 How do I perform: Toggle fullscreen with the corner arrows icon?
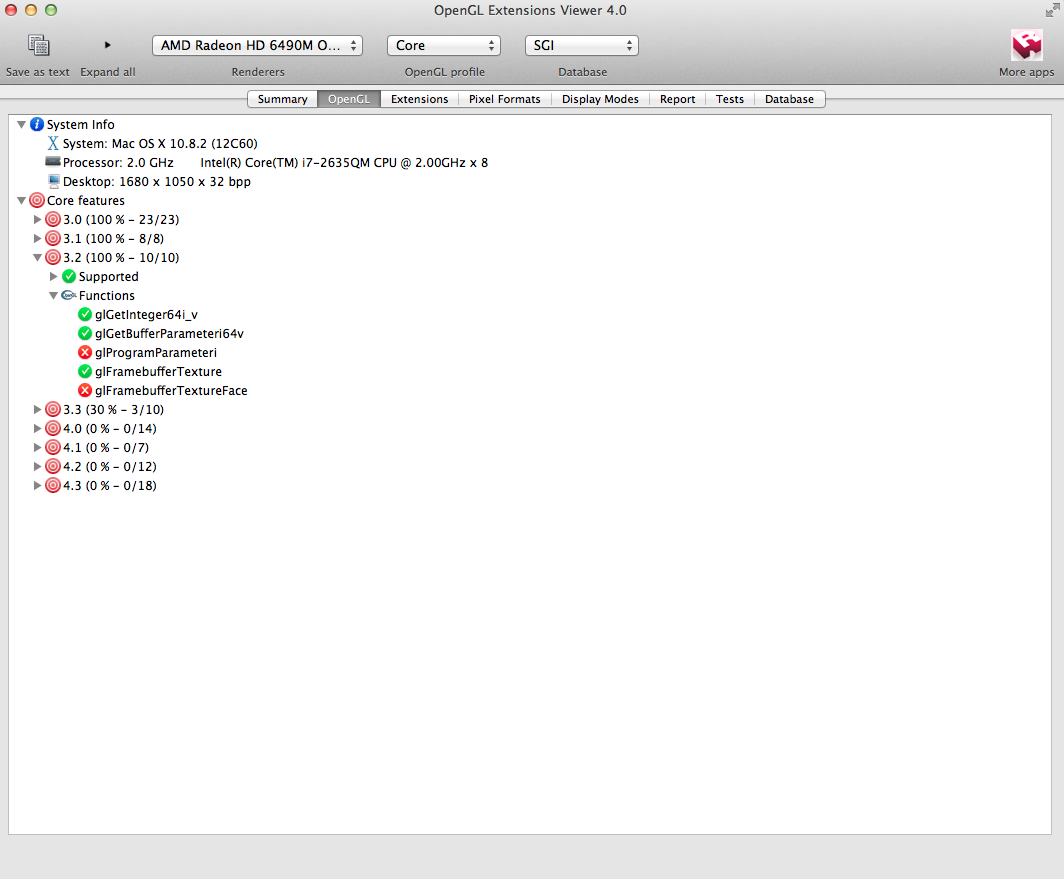(x=1052, y=10)
